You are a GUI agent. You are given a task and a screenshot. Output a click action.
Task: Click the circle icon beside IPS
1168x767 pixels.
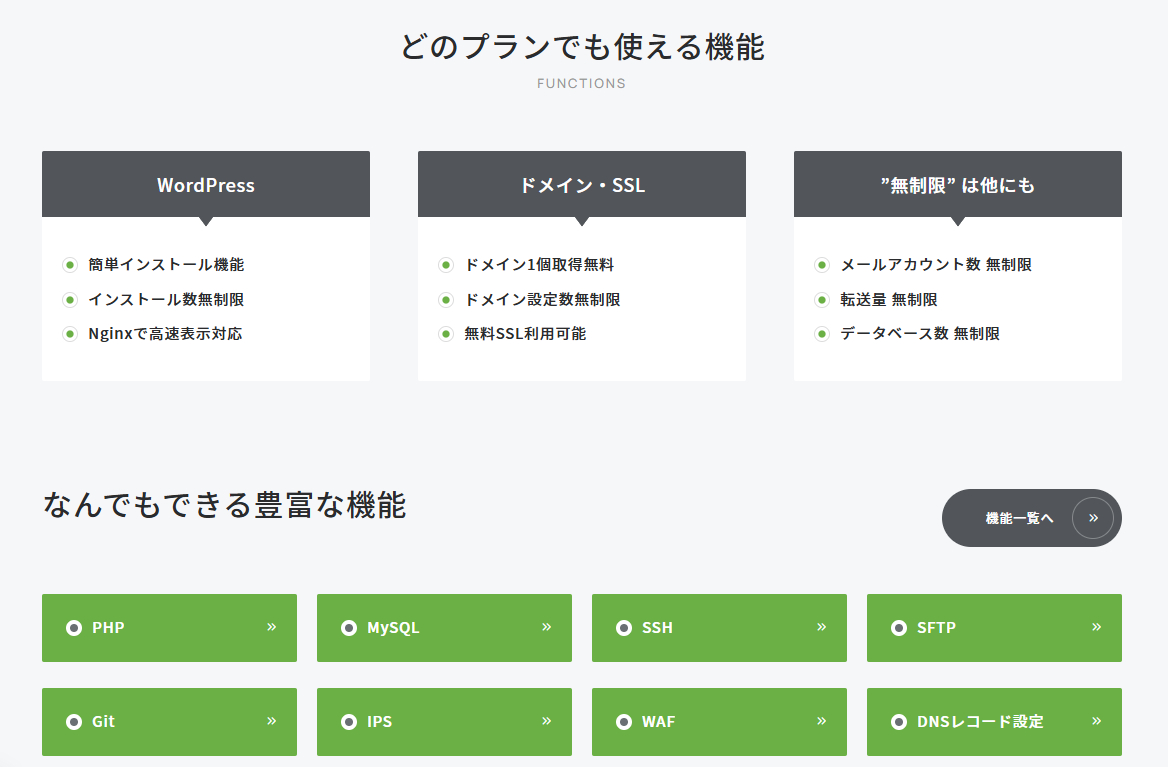pos(349,722)
